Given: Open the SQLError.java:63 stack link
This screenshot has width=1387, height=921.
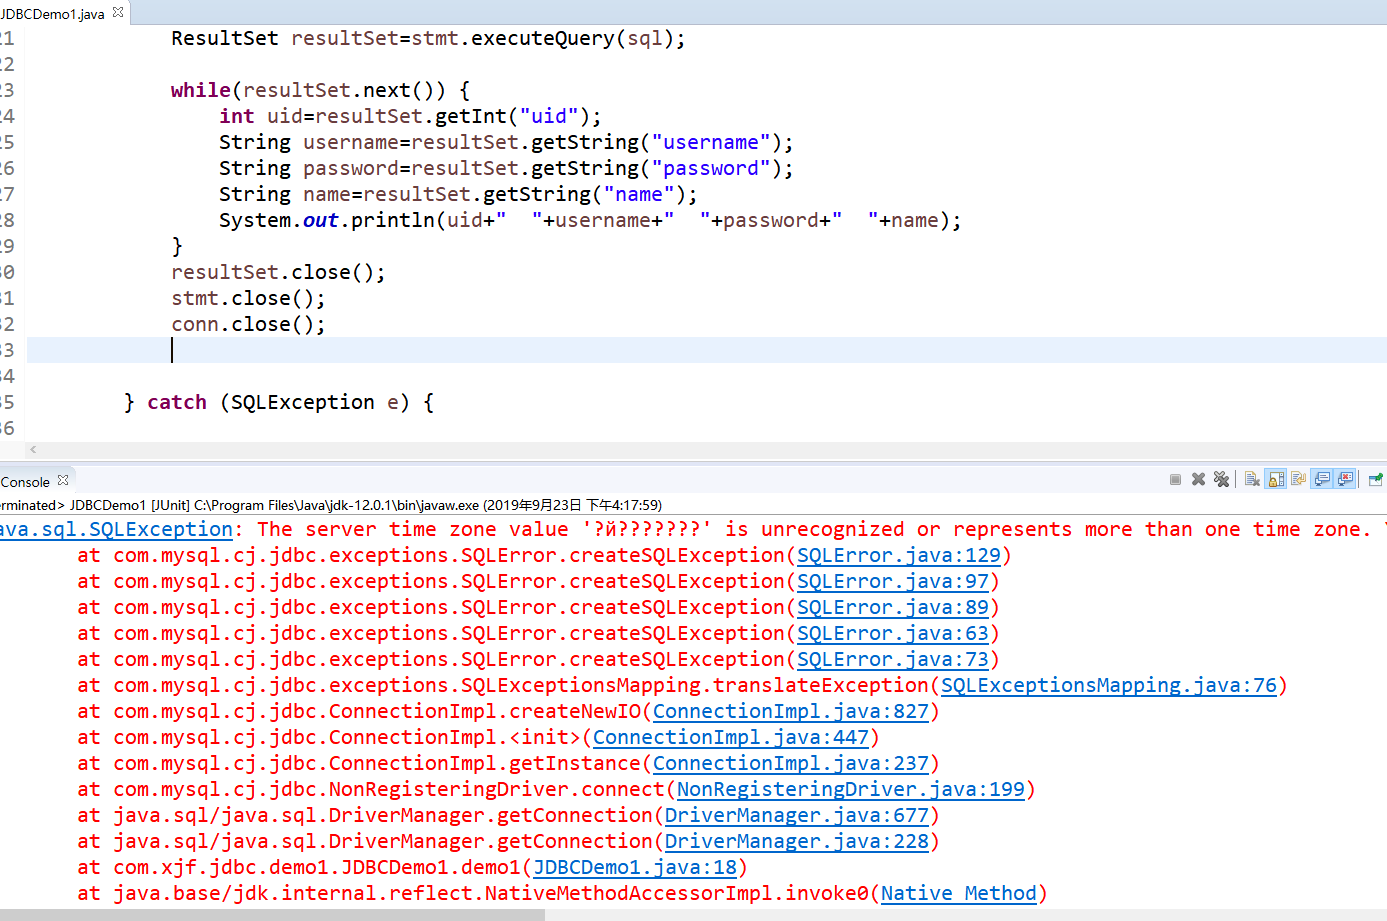Looking at the screenshot, I should [892, 633].
